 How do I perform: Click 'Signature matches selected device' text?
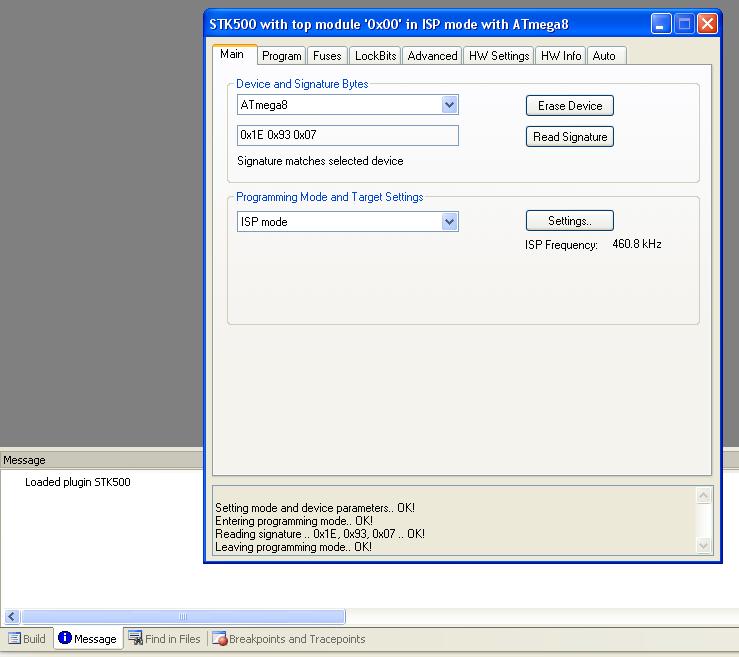pyautogui.click(x=320, y=161)
